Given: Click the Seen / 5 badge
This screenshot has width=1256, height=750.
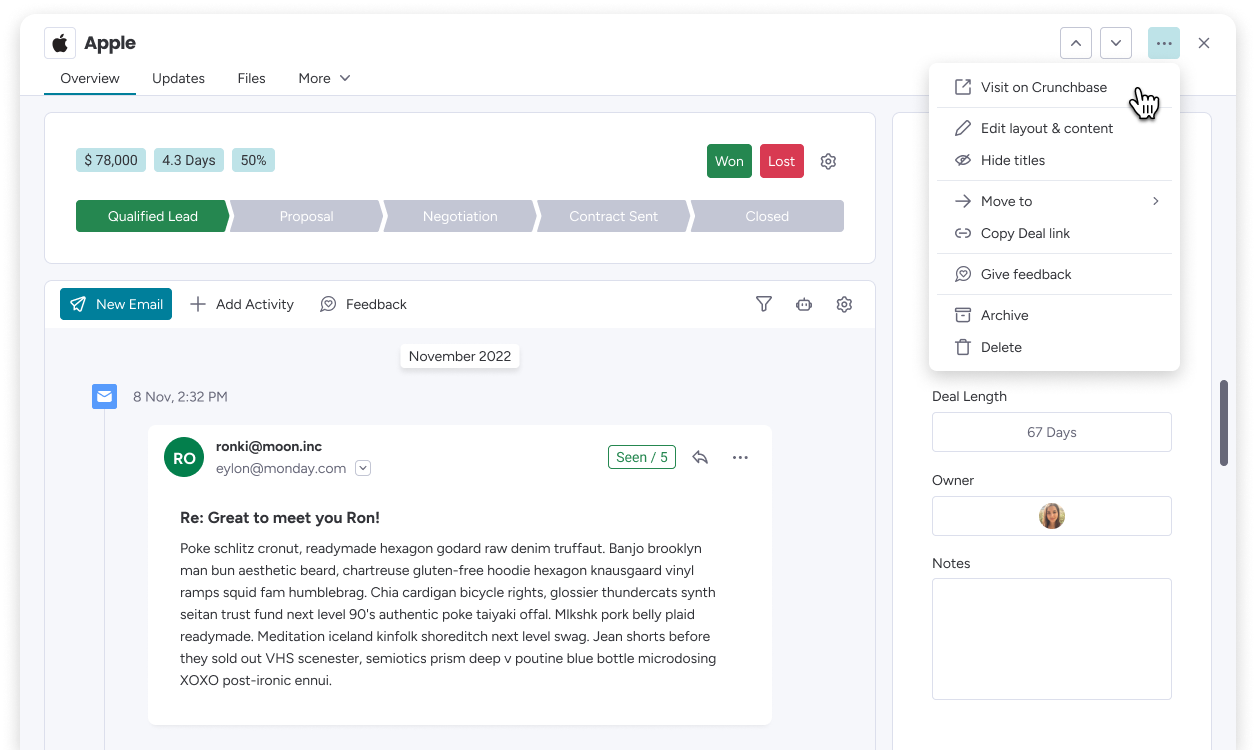Looking at the screenshot, I should pyautogui.click(x=642, y=457).
